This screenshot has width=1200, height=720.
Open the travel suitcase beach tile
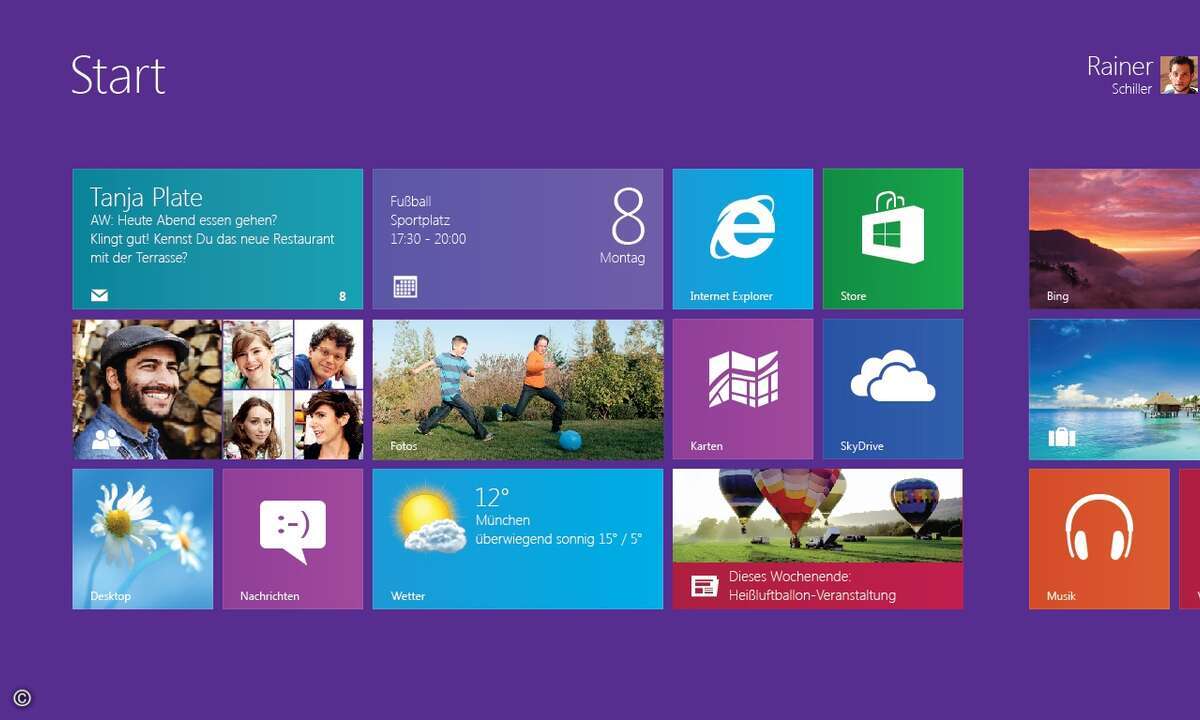point(1114,389)
